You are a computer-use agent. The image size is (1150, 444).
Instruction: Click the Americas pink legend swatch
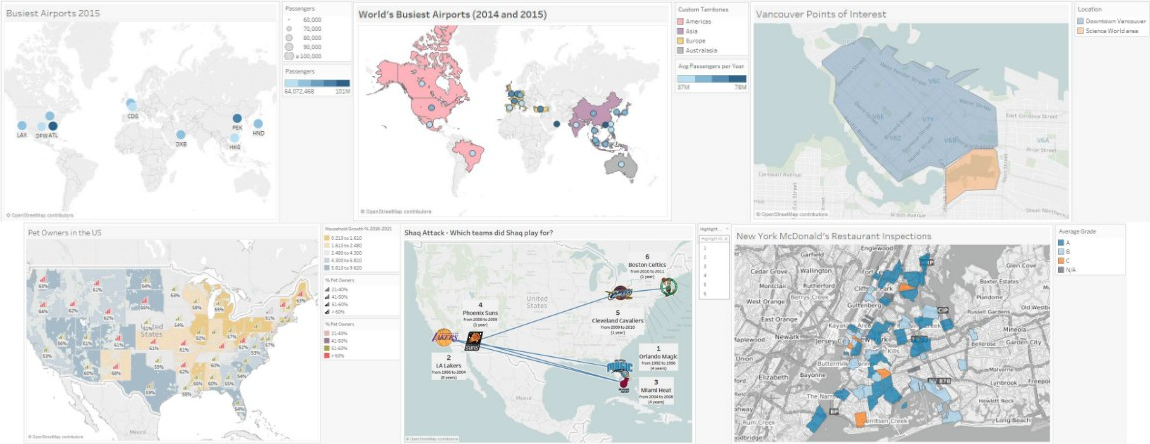pyautogui.click(x=682, y=20)
